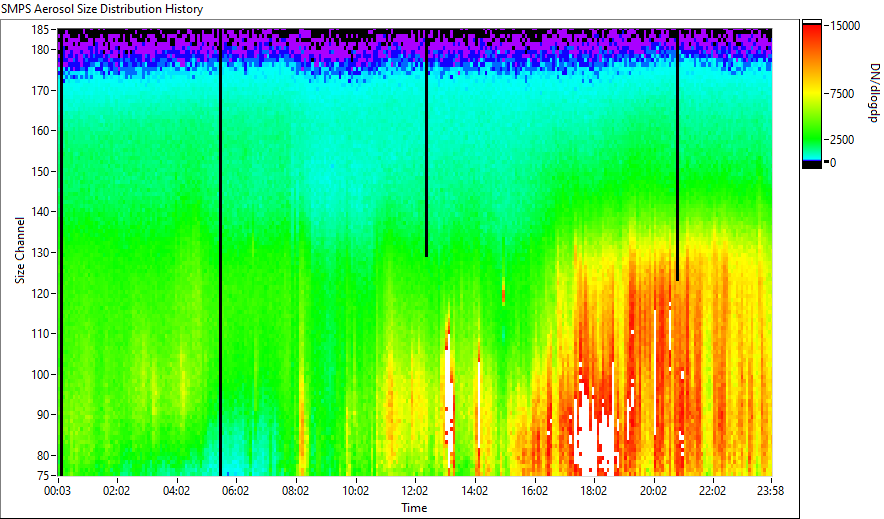This screenshot has width=884, height=519.
Task: Click the black data gap line near 20:50
Action: [x=677, y=155]
